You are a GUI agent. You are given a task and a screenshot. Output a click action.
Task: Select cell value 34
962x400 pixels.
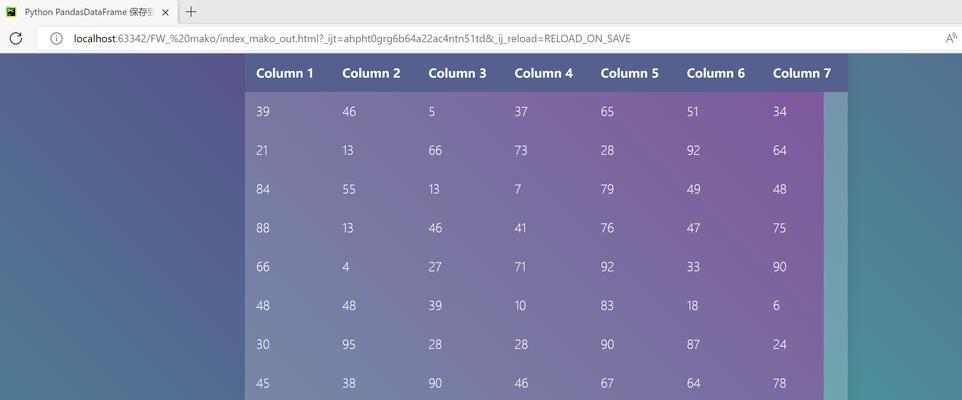(780, 112)
